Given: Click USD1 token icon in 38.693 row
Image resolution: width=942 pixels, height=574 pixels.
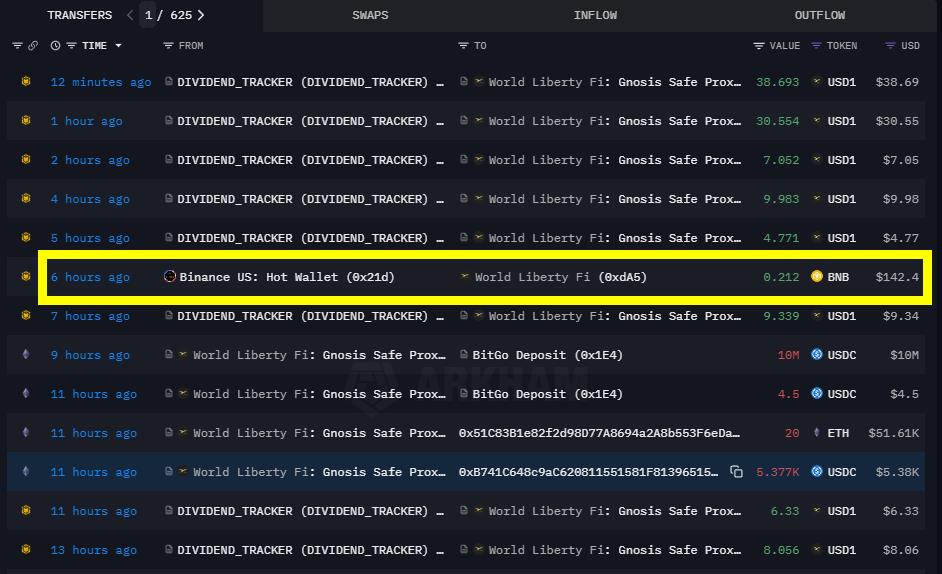Looking at the screenshot, I should point(816,82).
